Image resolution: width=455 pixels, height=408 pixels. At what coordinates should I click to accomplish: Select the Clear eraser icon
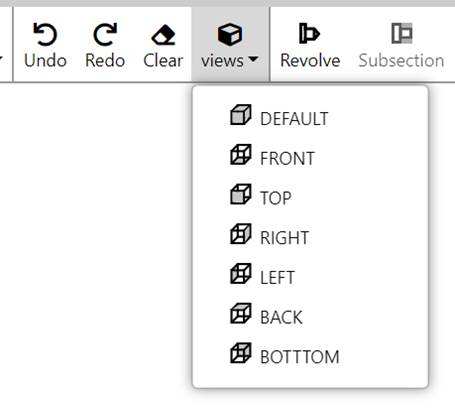(163, 34)
